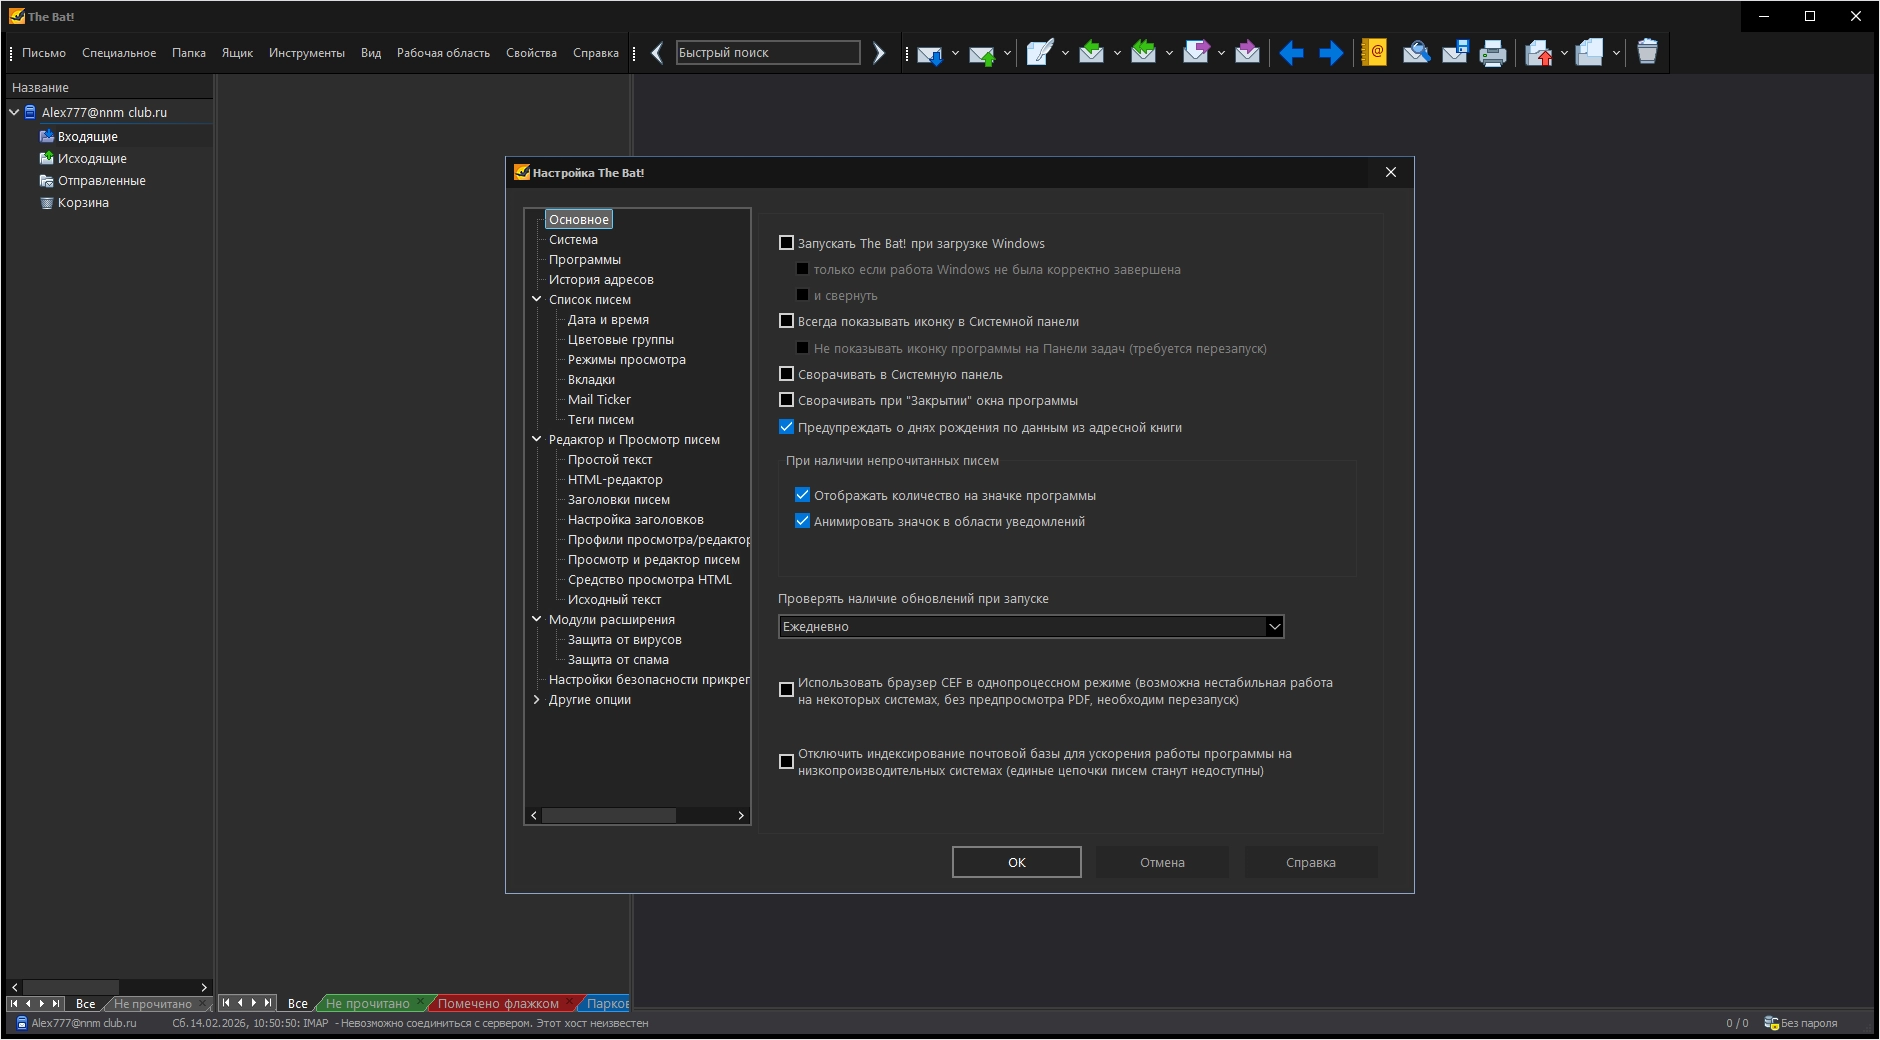This screenshot has width=1880, height=1040.
Task: Click the Reply to all double-arrow icon
Action: 1143,53
